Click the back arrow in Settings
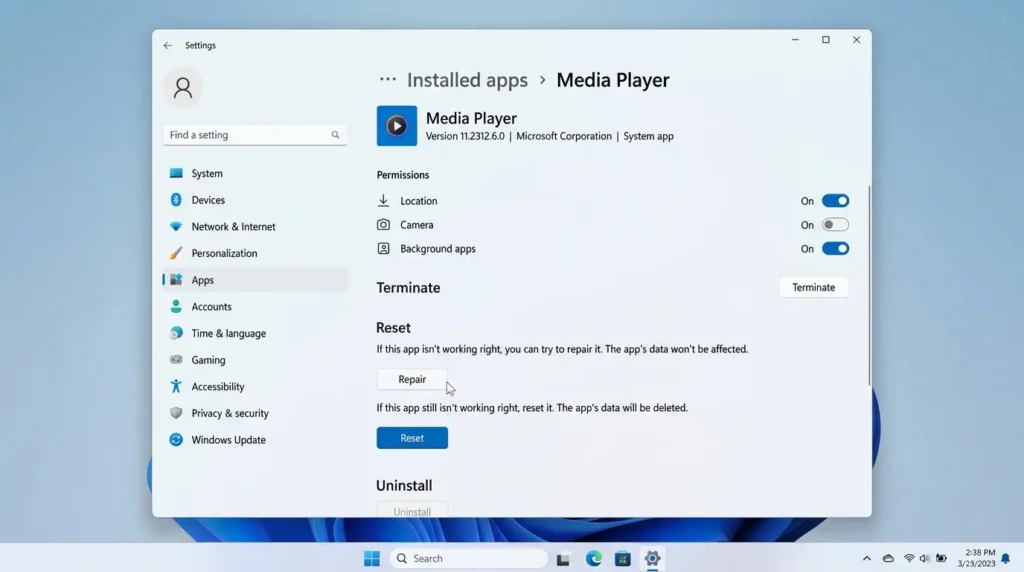 tap(168, 46)
